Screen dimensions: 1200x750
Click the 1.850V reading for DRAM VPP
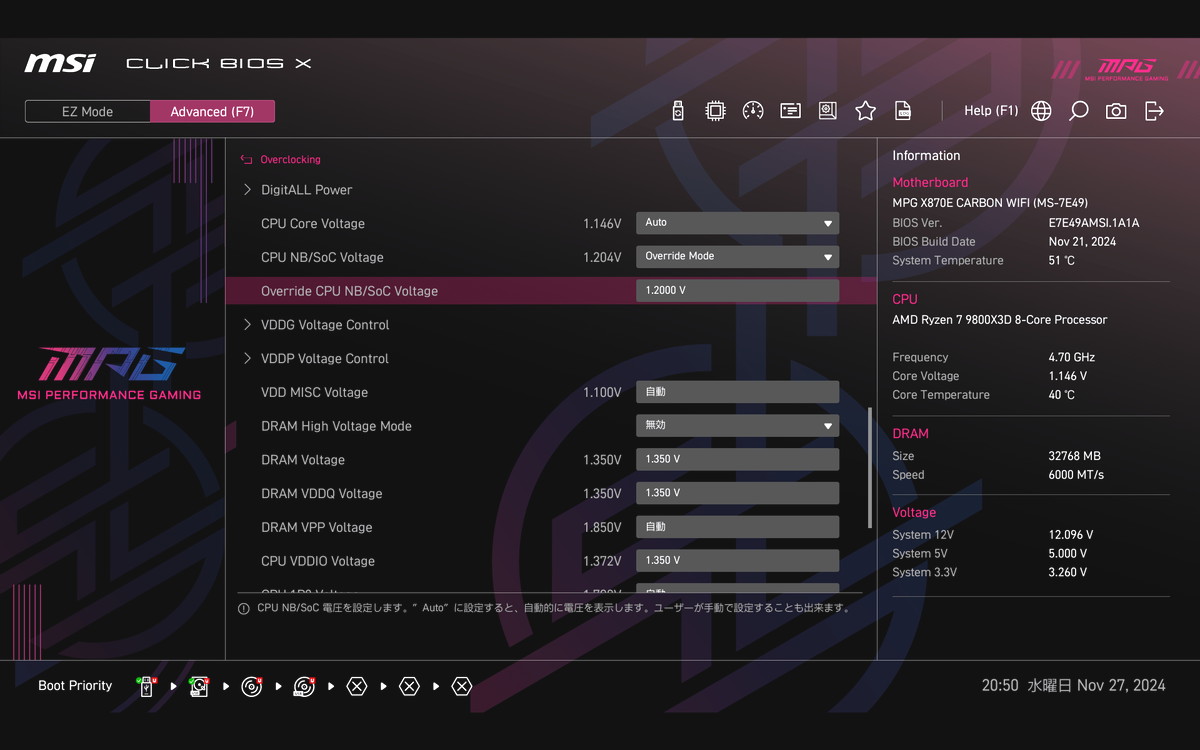(x=602, y=528)
